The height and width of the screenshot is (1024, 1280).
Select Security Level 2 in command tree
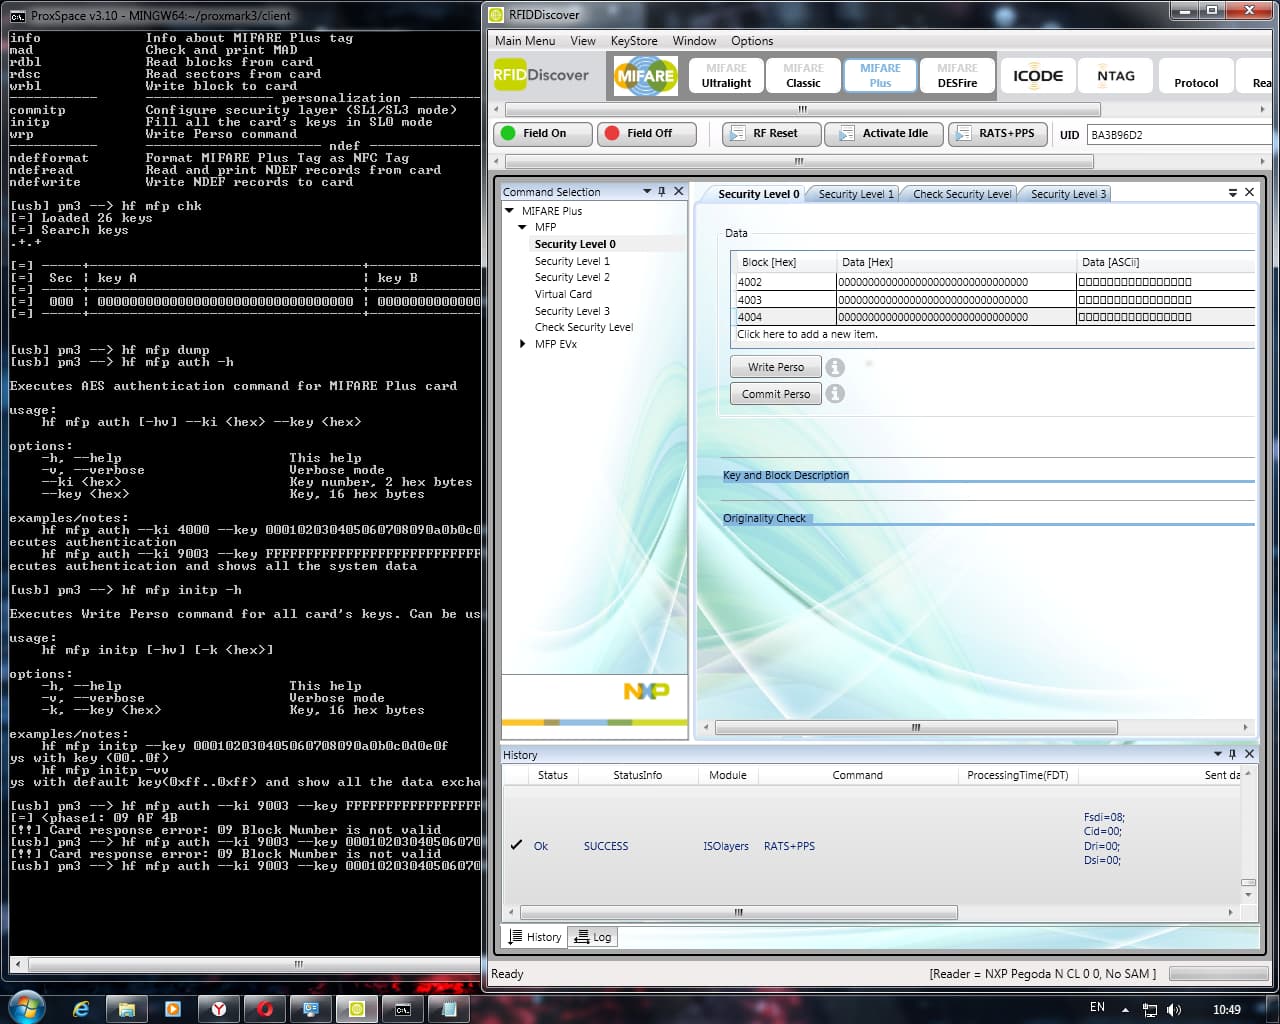572,277
